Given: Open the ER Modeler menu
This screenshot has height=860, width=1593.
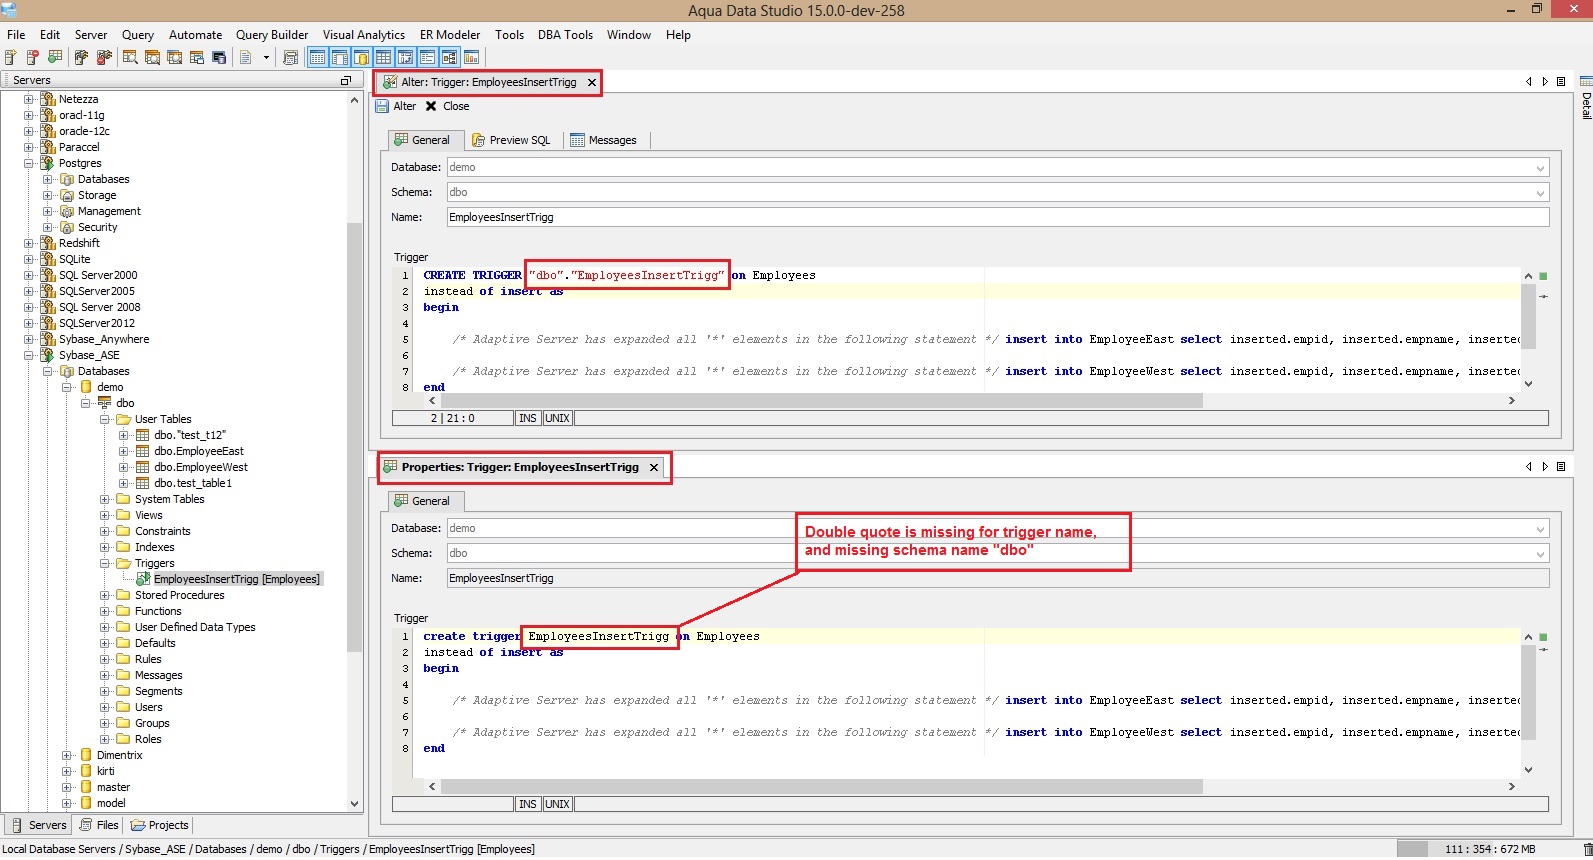Looking at the screenshot, I should point(450,35).
